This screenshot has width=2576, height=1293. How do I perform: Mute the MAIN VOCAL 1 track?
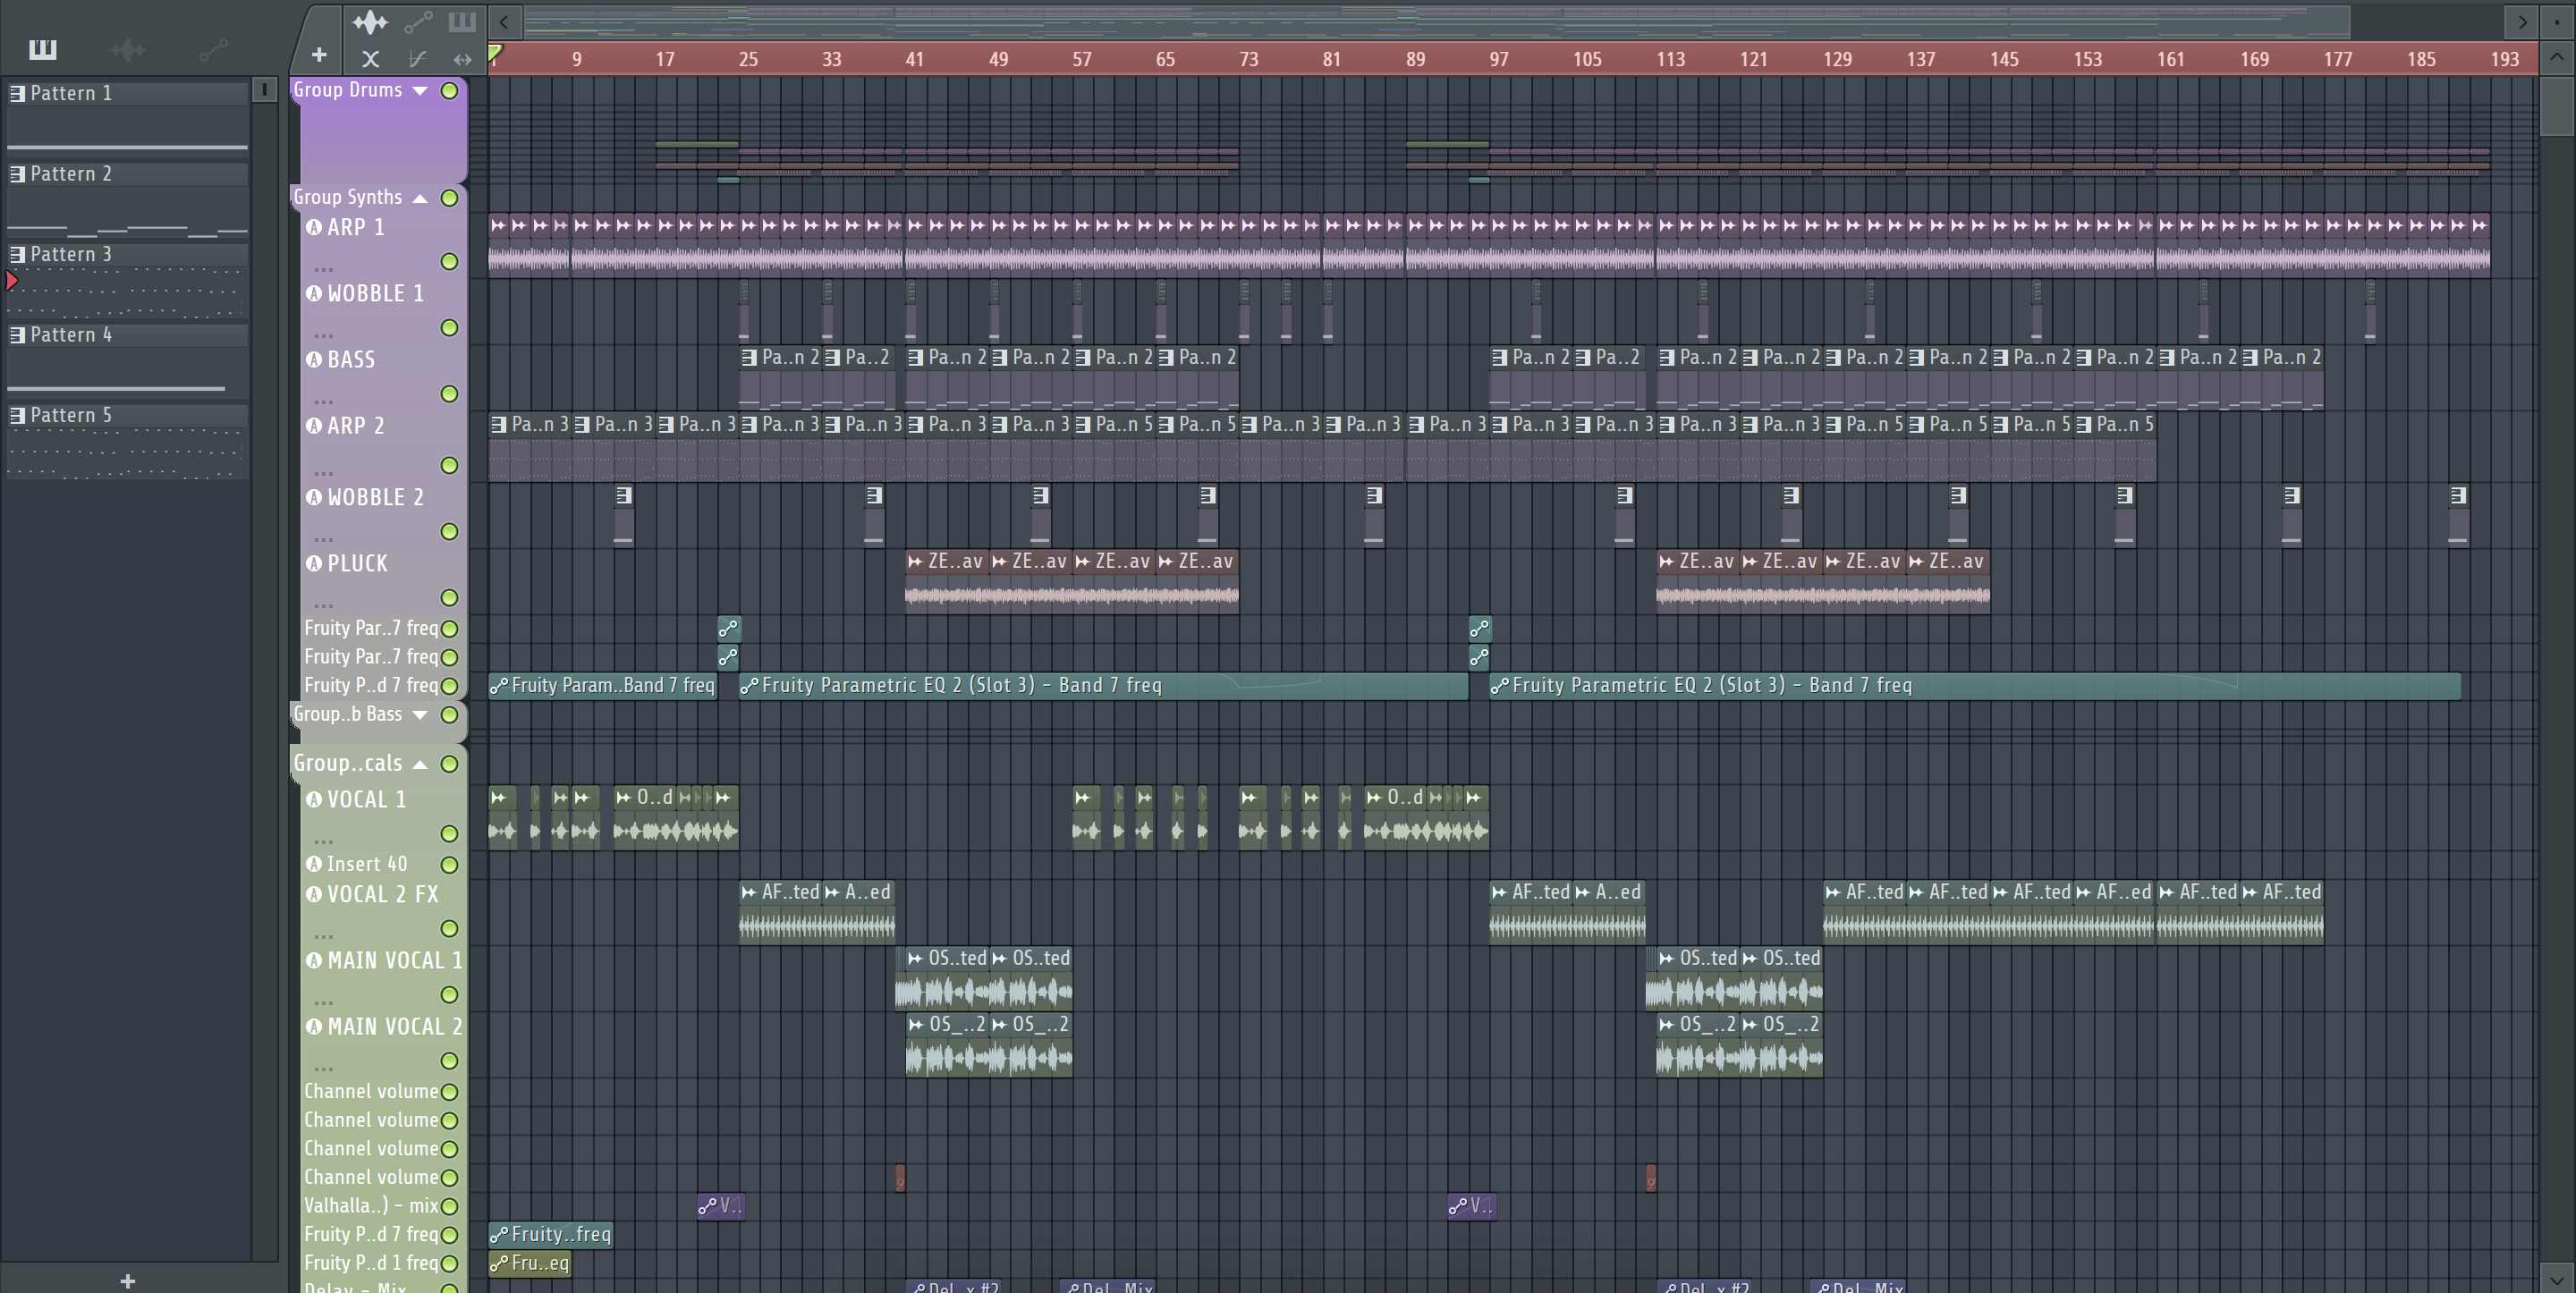(x=450, y=995)
